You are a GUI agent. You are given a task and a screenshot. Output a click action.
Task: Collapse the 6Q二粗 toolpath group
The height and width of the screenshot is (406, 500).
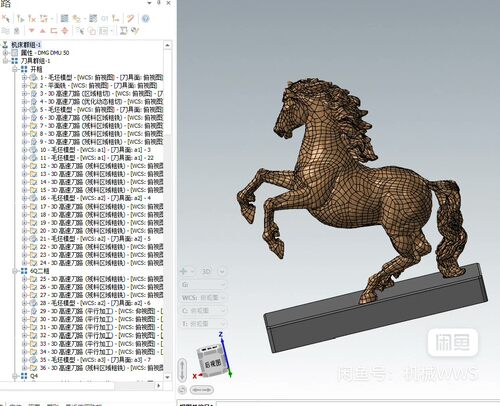click(x=15, y=271)
